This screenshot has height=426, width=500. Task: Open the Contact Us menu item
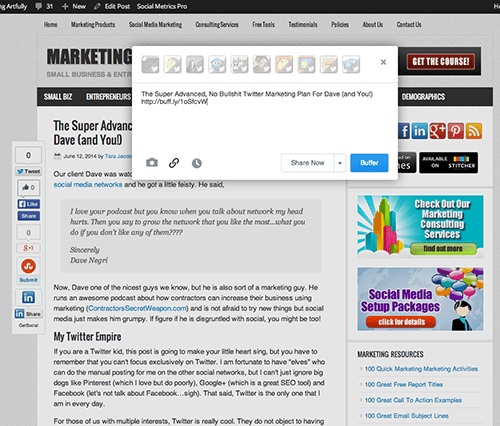click(409, 25)
